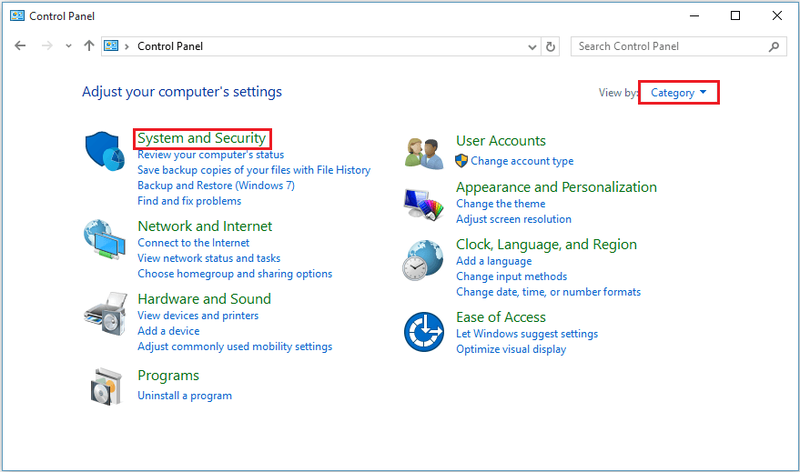The width and height of the screenshot is (800, 472).
Task: Open Review your computer's status
Action: pyautogui.click(x=211, y=155)
